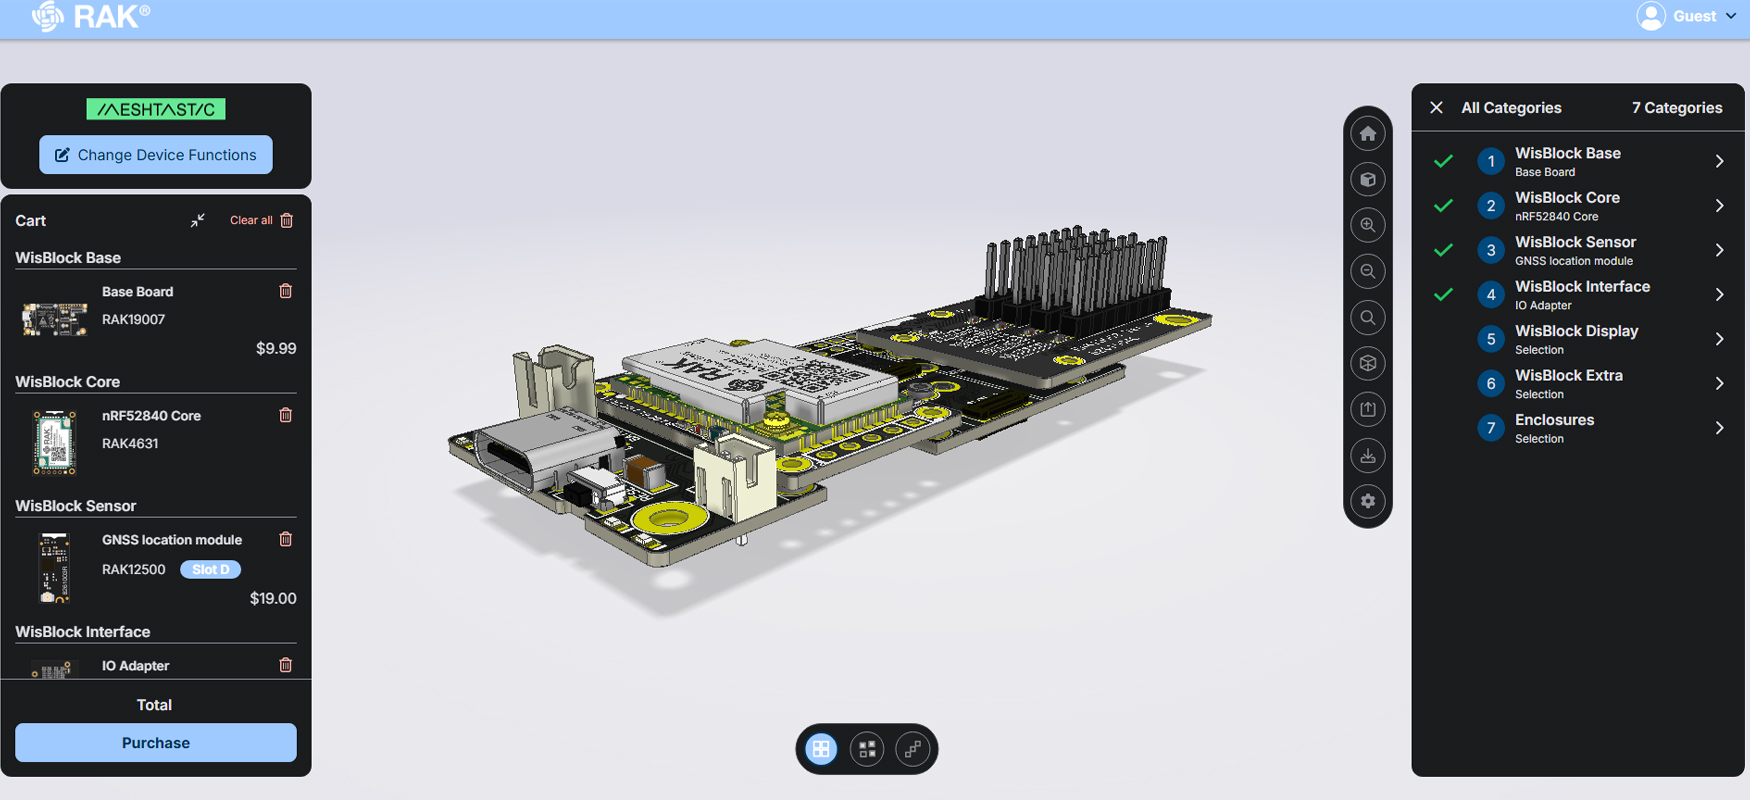Click the Meshtastic logo badge

pos(156,109)
